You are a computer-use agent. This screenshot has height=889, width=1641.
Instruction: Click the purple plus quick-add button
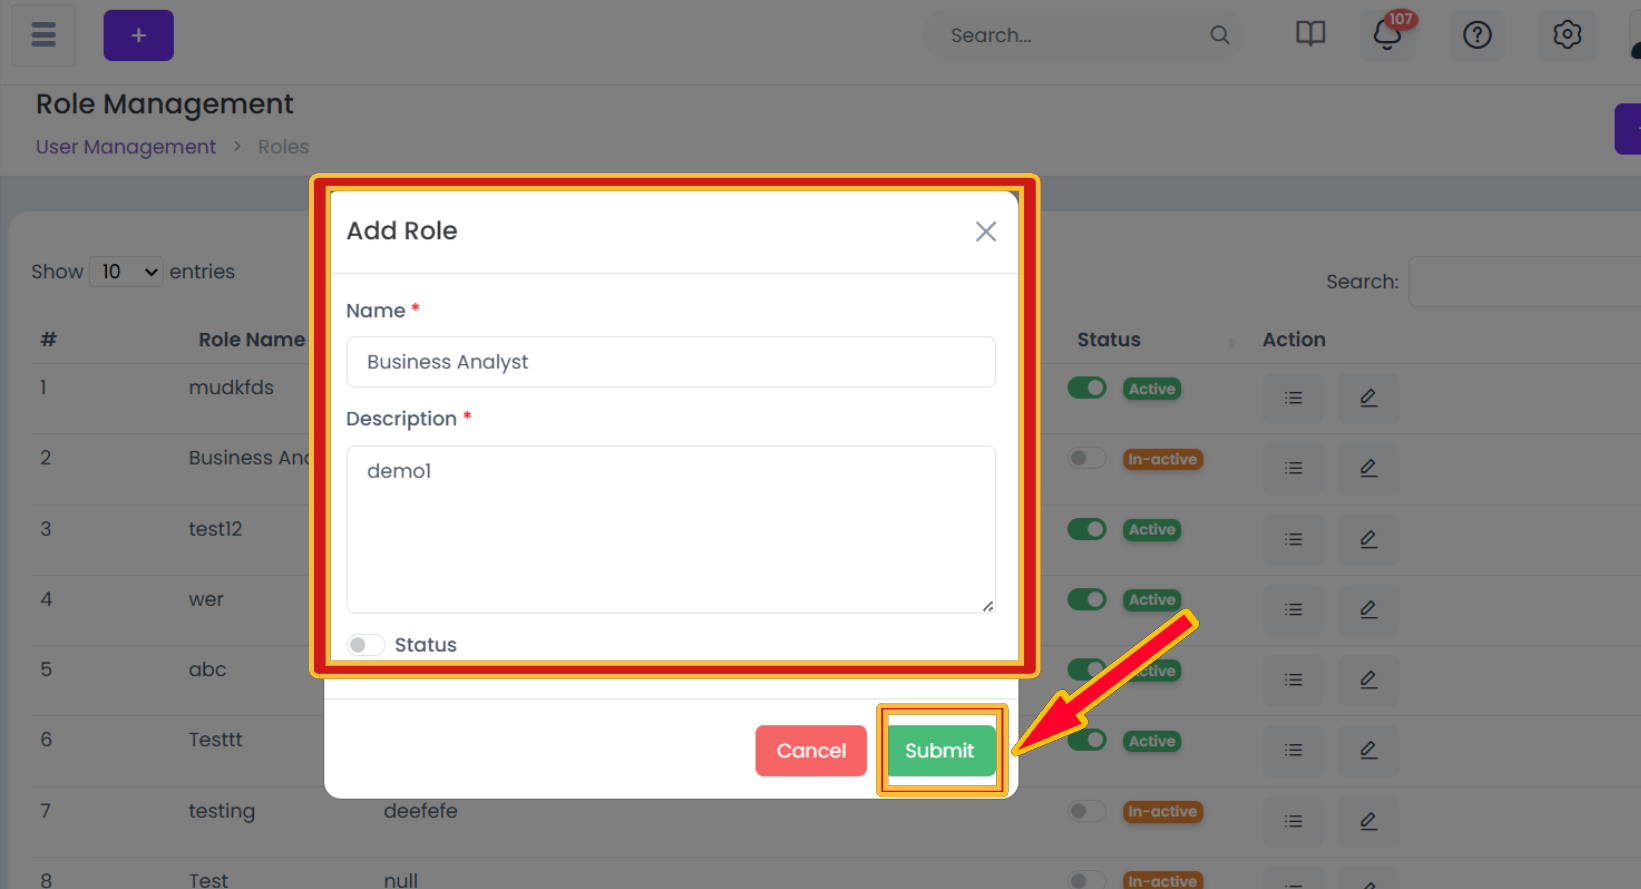pos(138,35)
